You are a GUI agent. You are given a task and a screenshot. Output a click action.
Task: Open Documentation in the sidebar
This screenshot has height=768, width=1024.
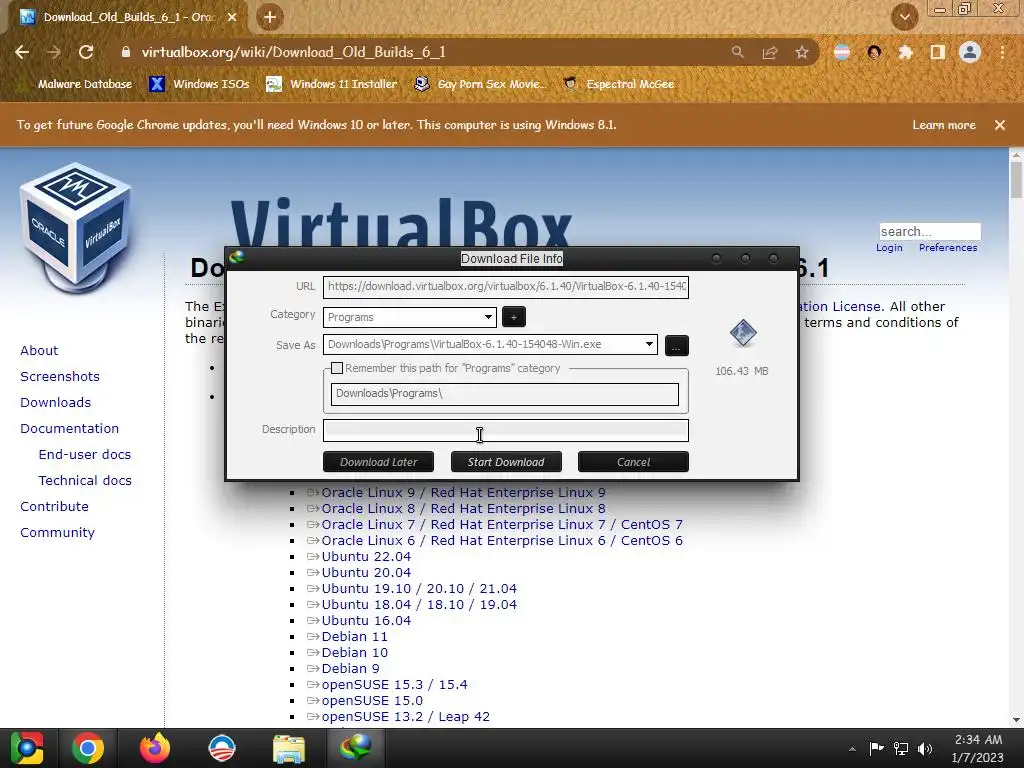(x=70, y=428)
